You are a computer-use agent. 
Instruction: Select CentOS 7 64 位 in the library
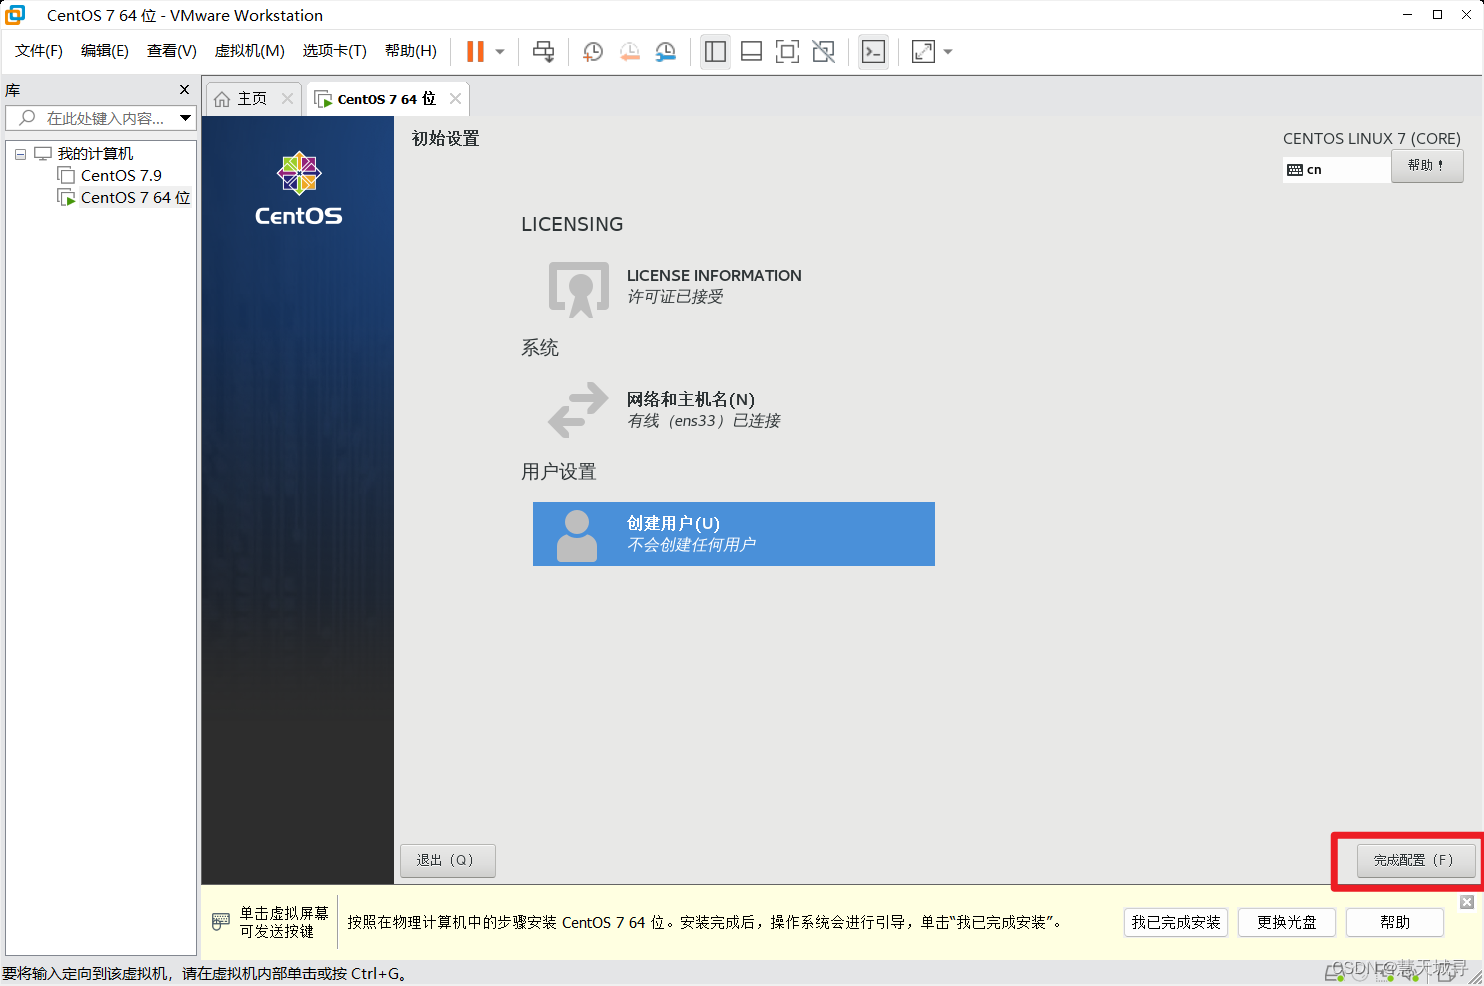pos(135,198)
